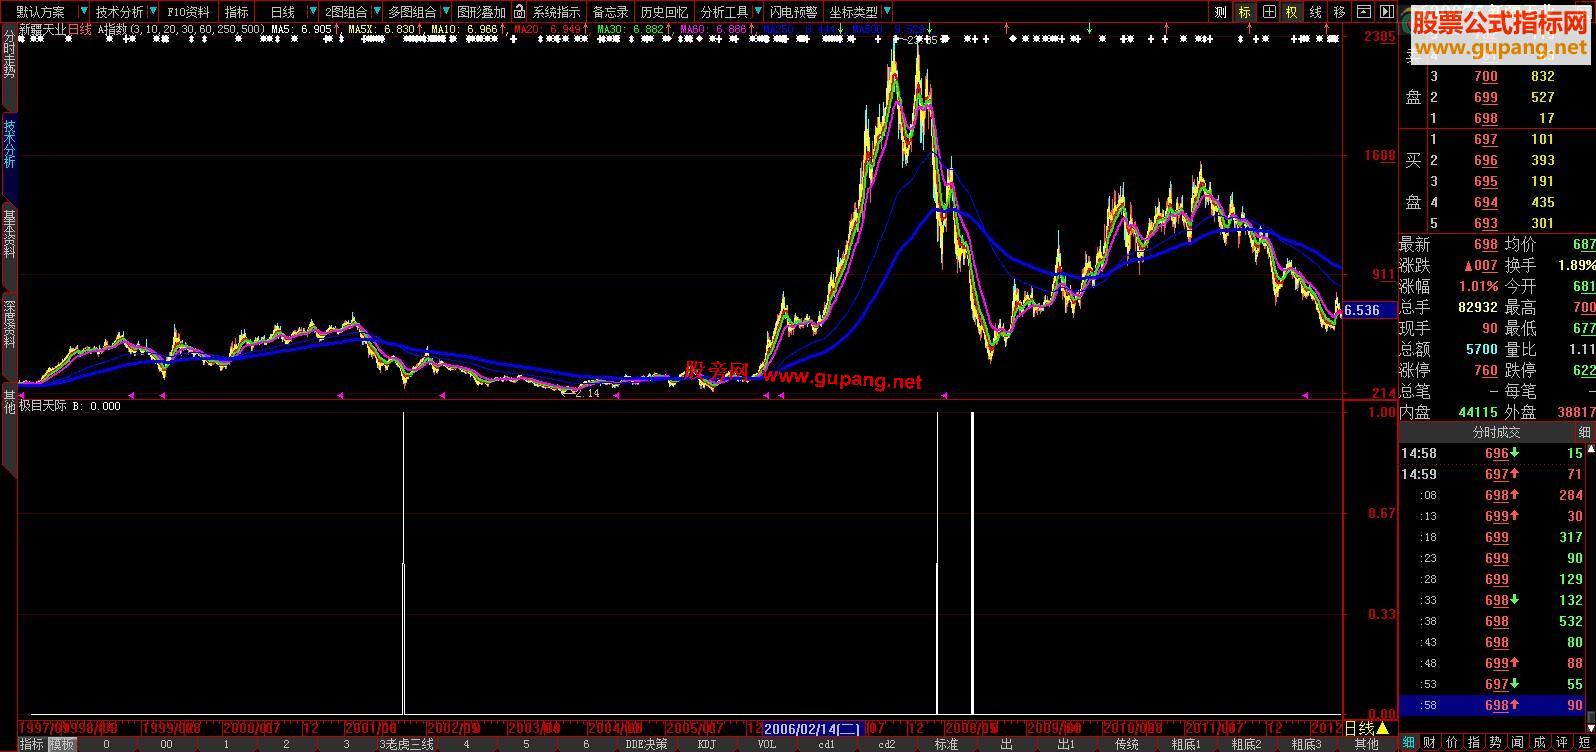Open the F10资料 menu item

tap(188, 12)
